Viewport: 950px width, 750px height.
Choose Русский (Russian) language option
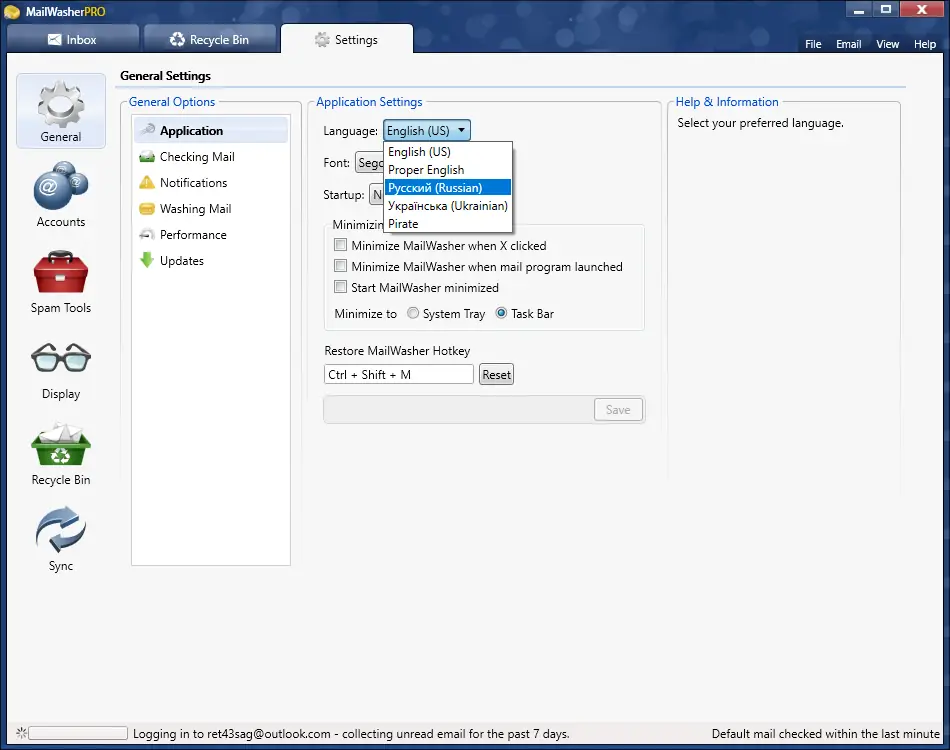tap(448, 188)
